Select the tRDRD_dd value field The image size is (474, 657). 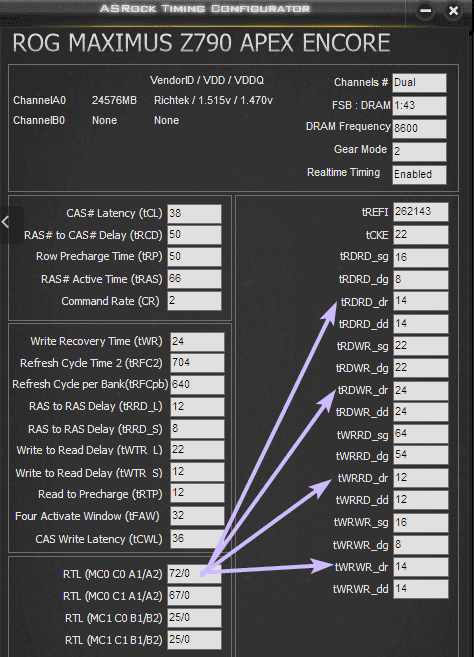[421, 324]
